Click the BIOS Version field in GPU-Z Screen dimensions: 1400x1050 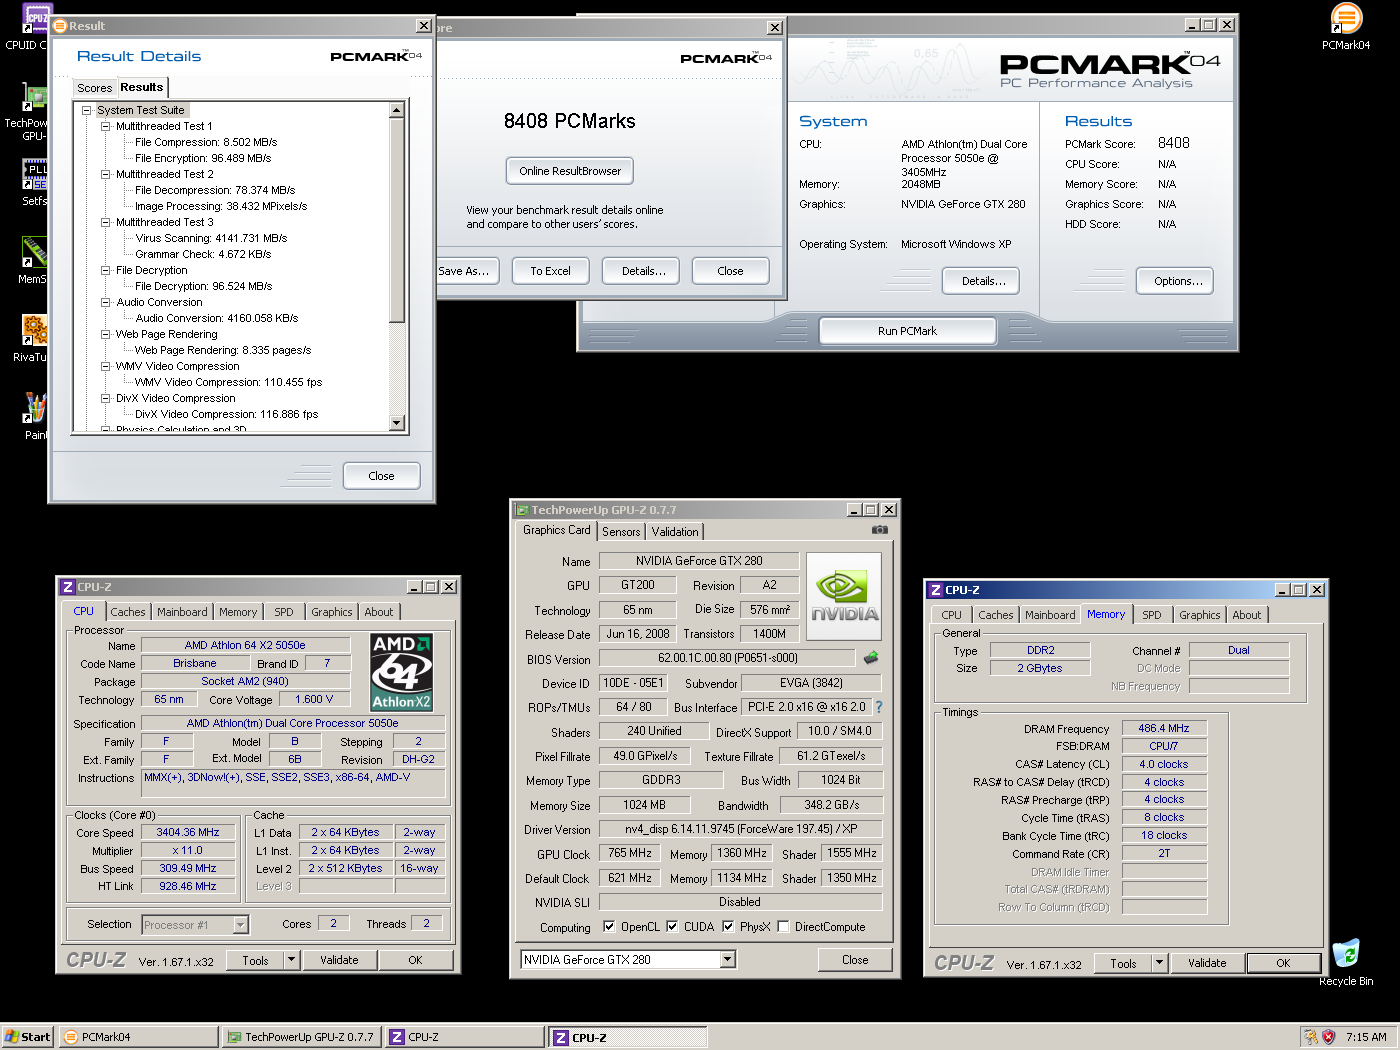click(x=727, y=658)
